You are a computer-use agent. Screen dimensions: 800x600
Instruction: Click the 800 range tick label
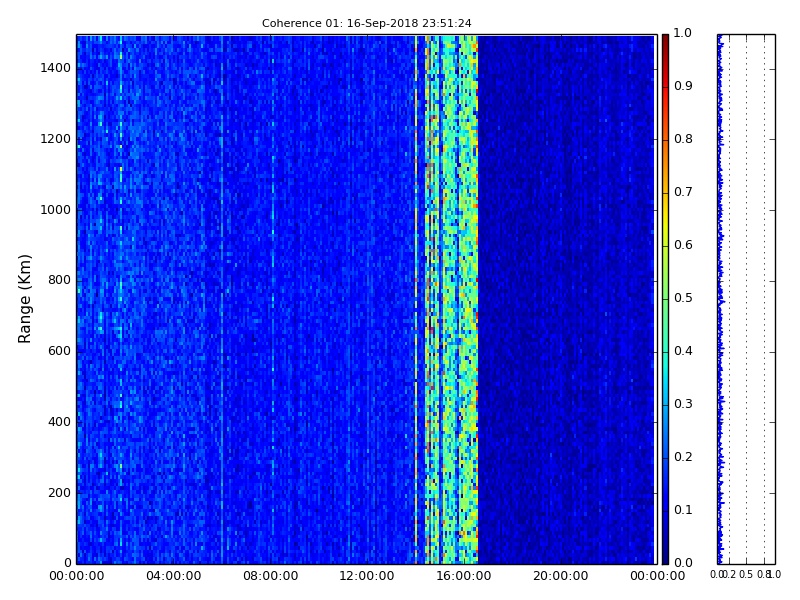[x=59, y=280]
